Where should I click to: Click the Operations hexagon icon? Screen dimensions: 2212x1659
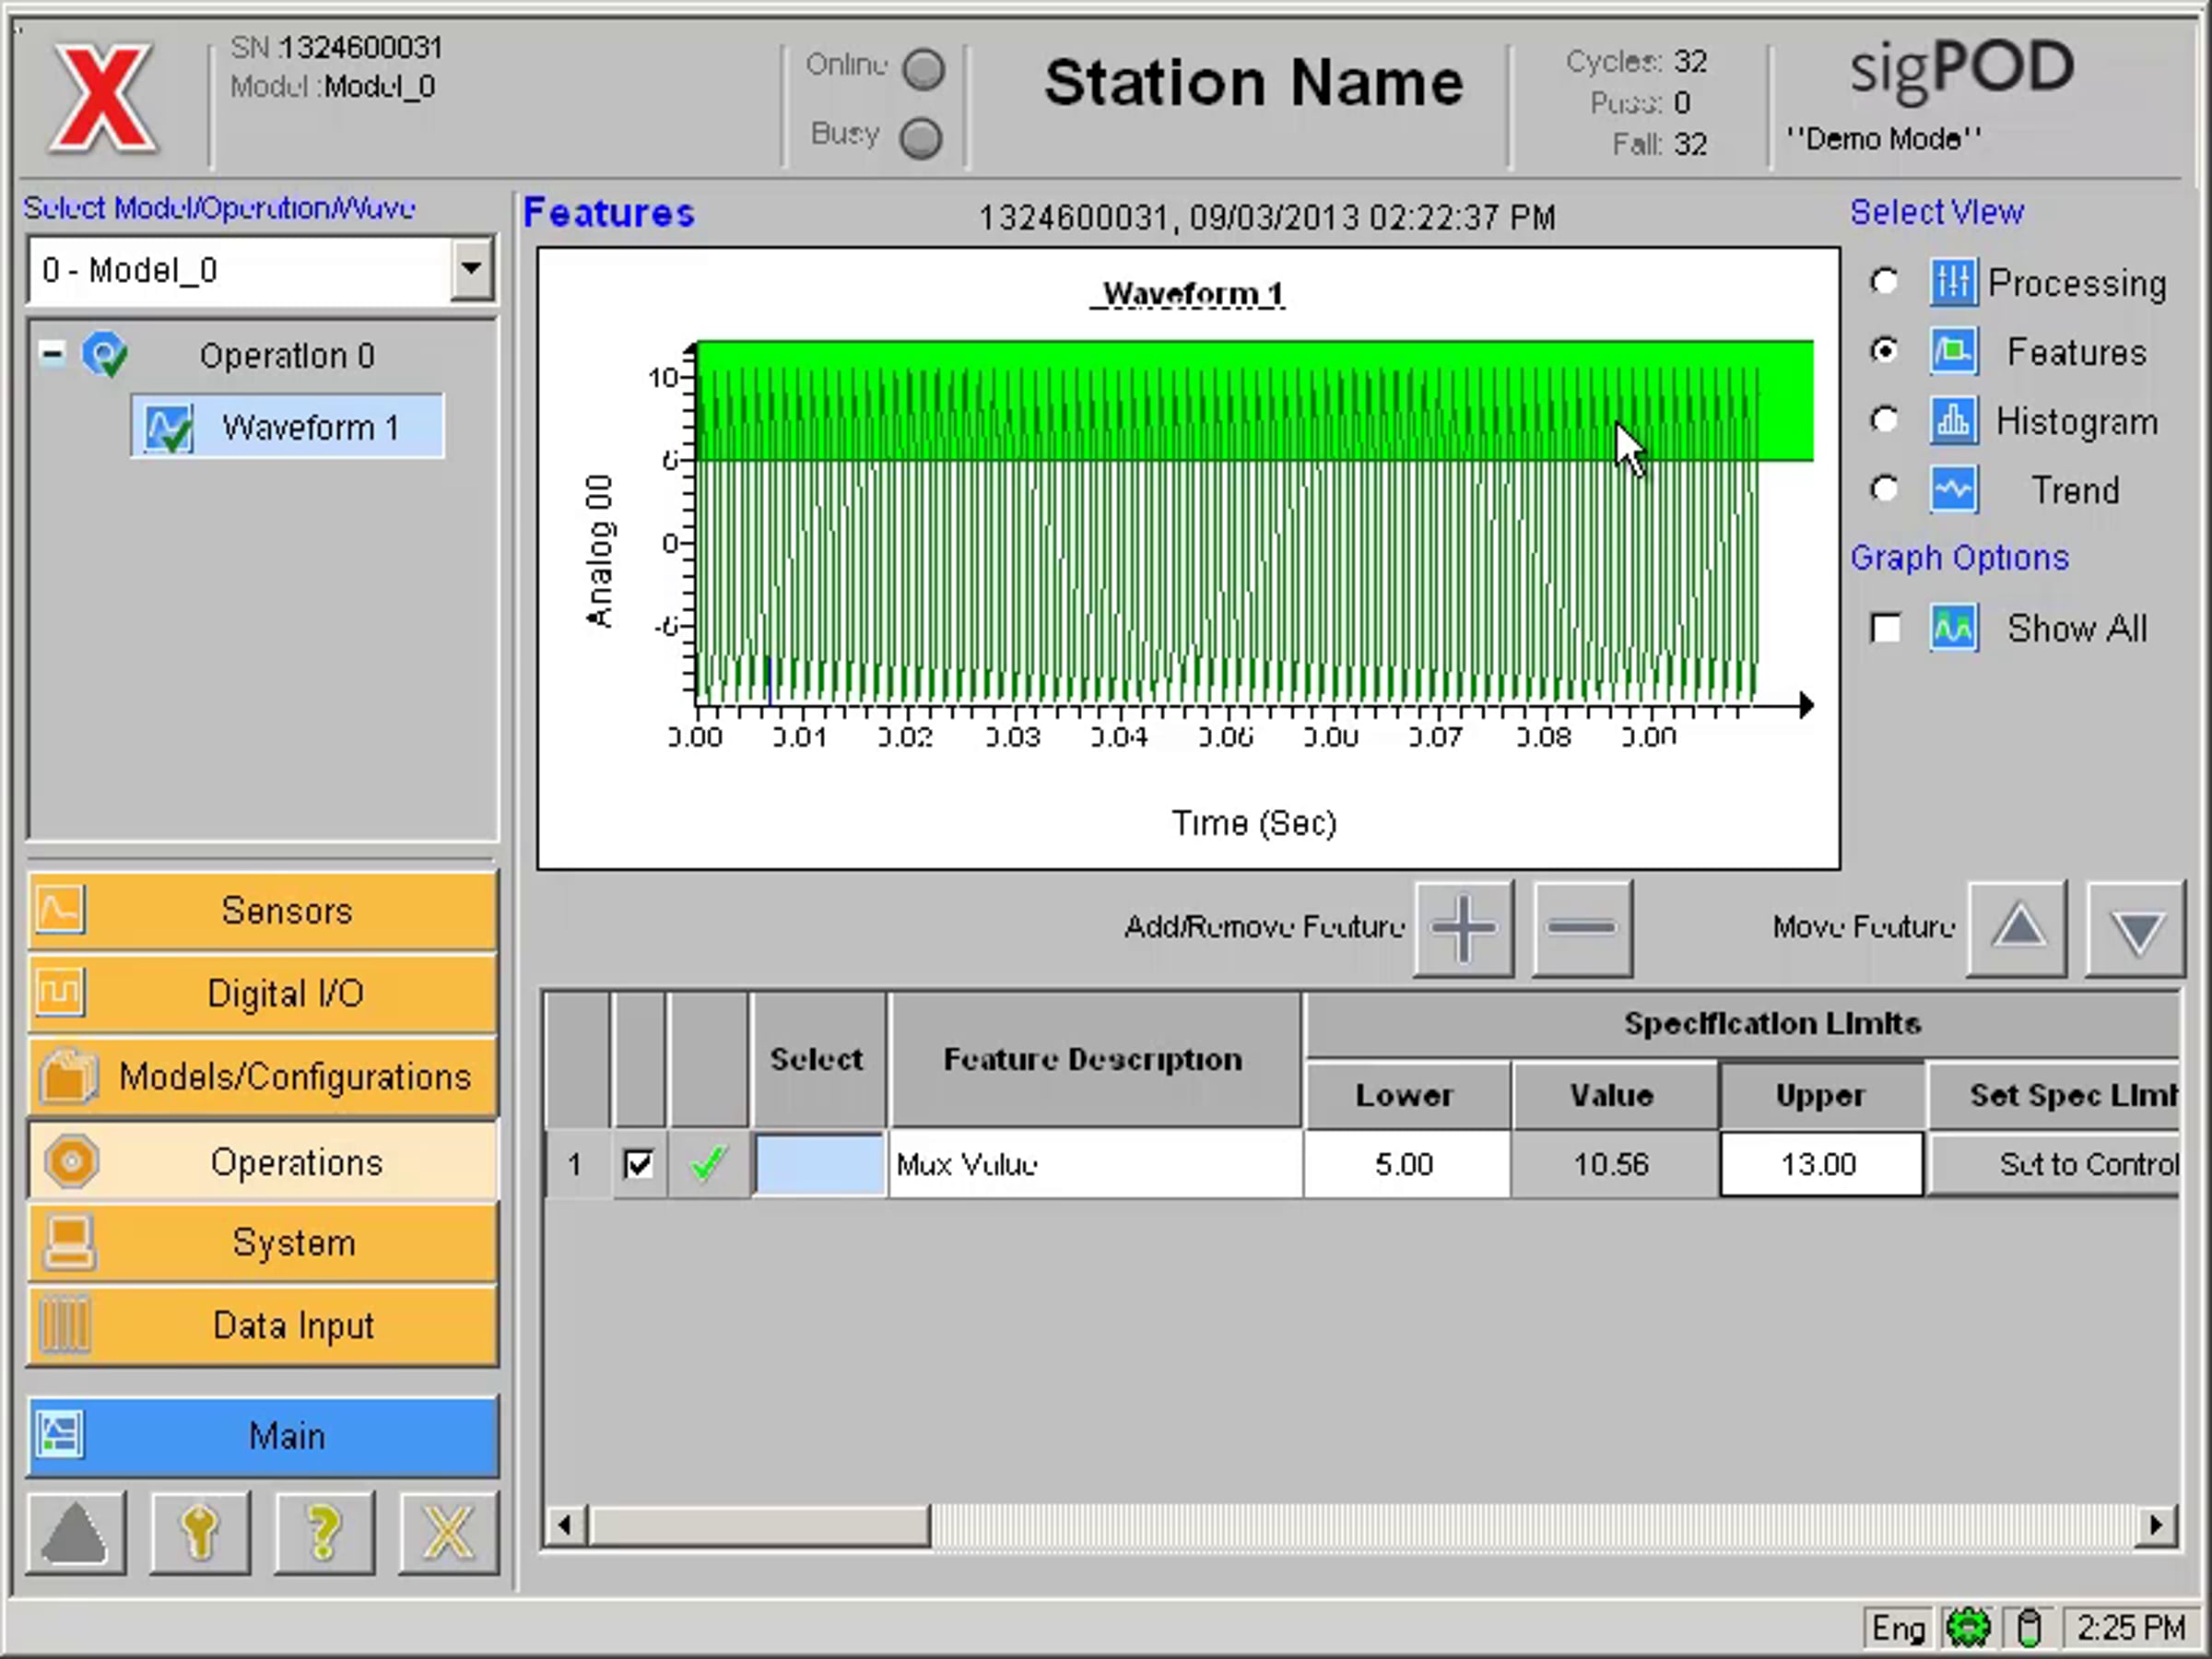point(71,1162)
